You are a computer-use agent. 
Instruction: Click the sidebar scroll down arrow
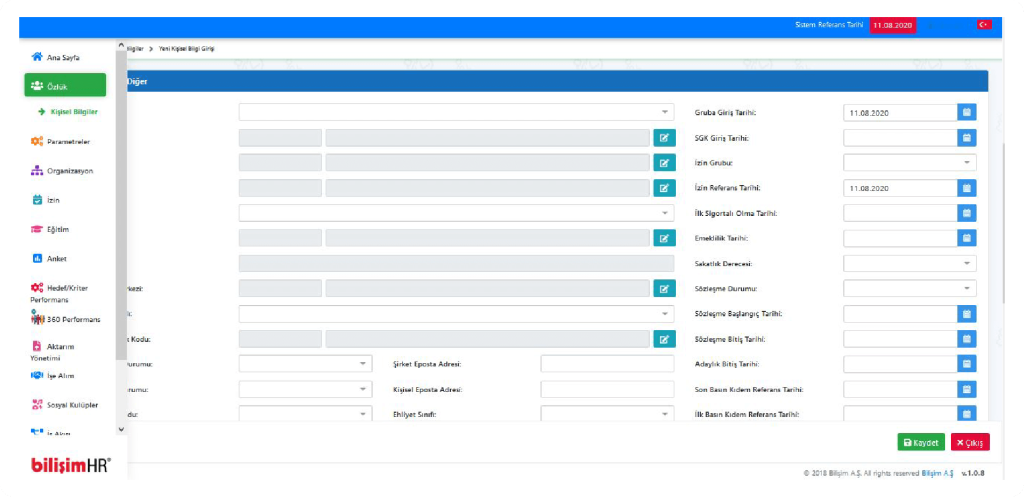[x=122, y=429]
